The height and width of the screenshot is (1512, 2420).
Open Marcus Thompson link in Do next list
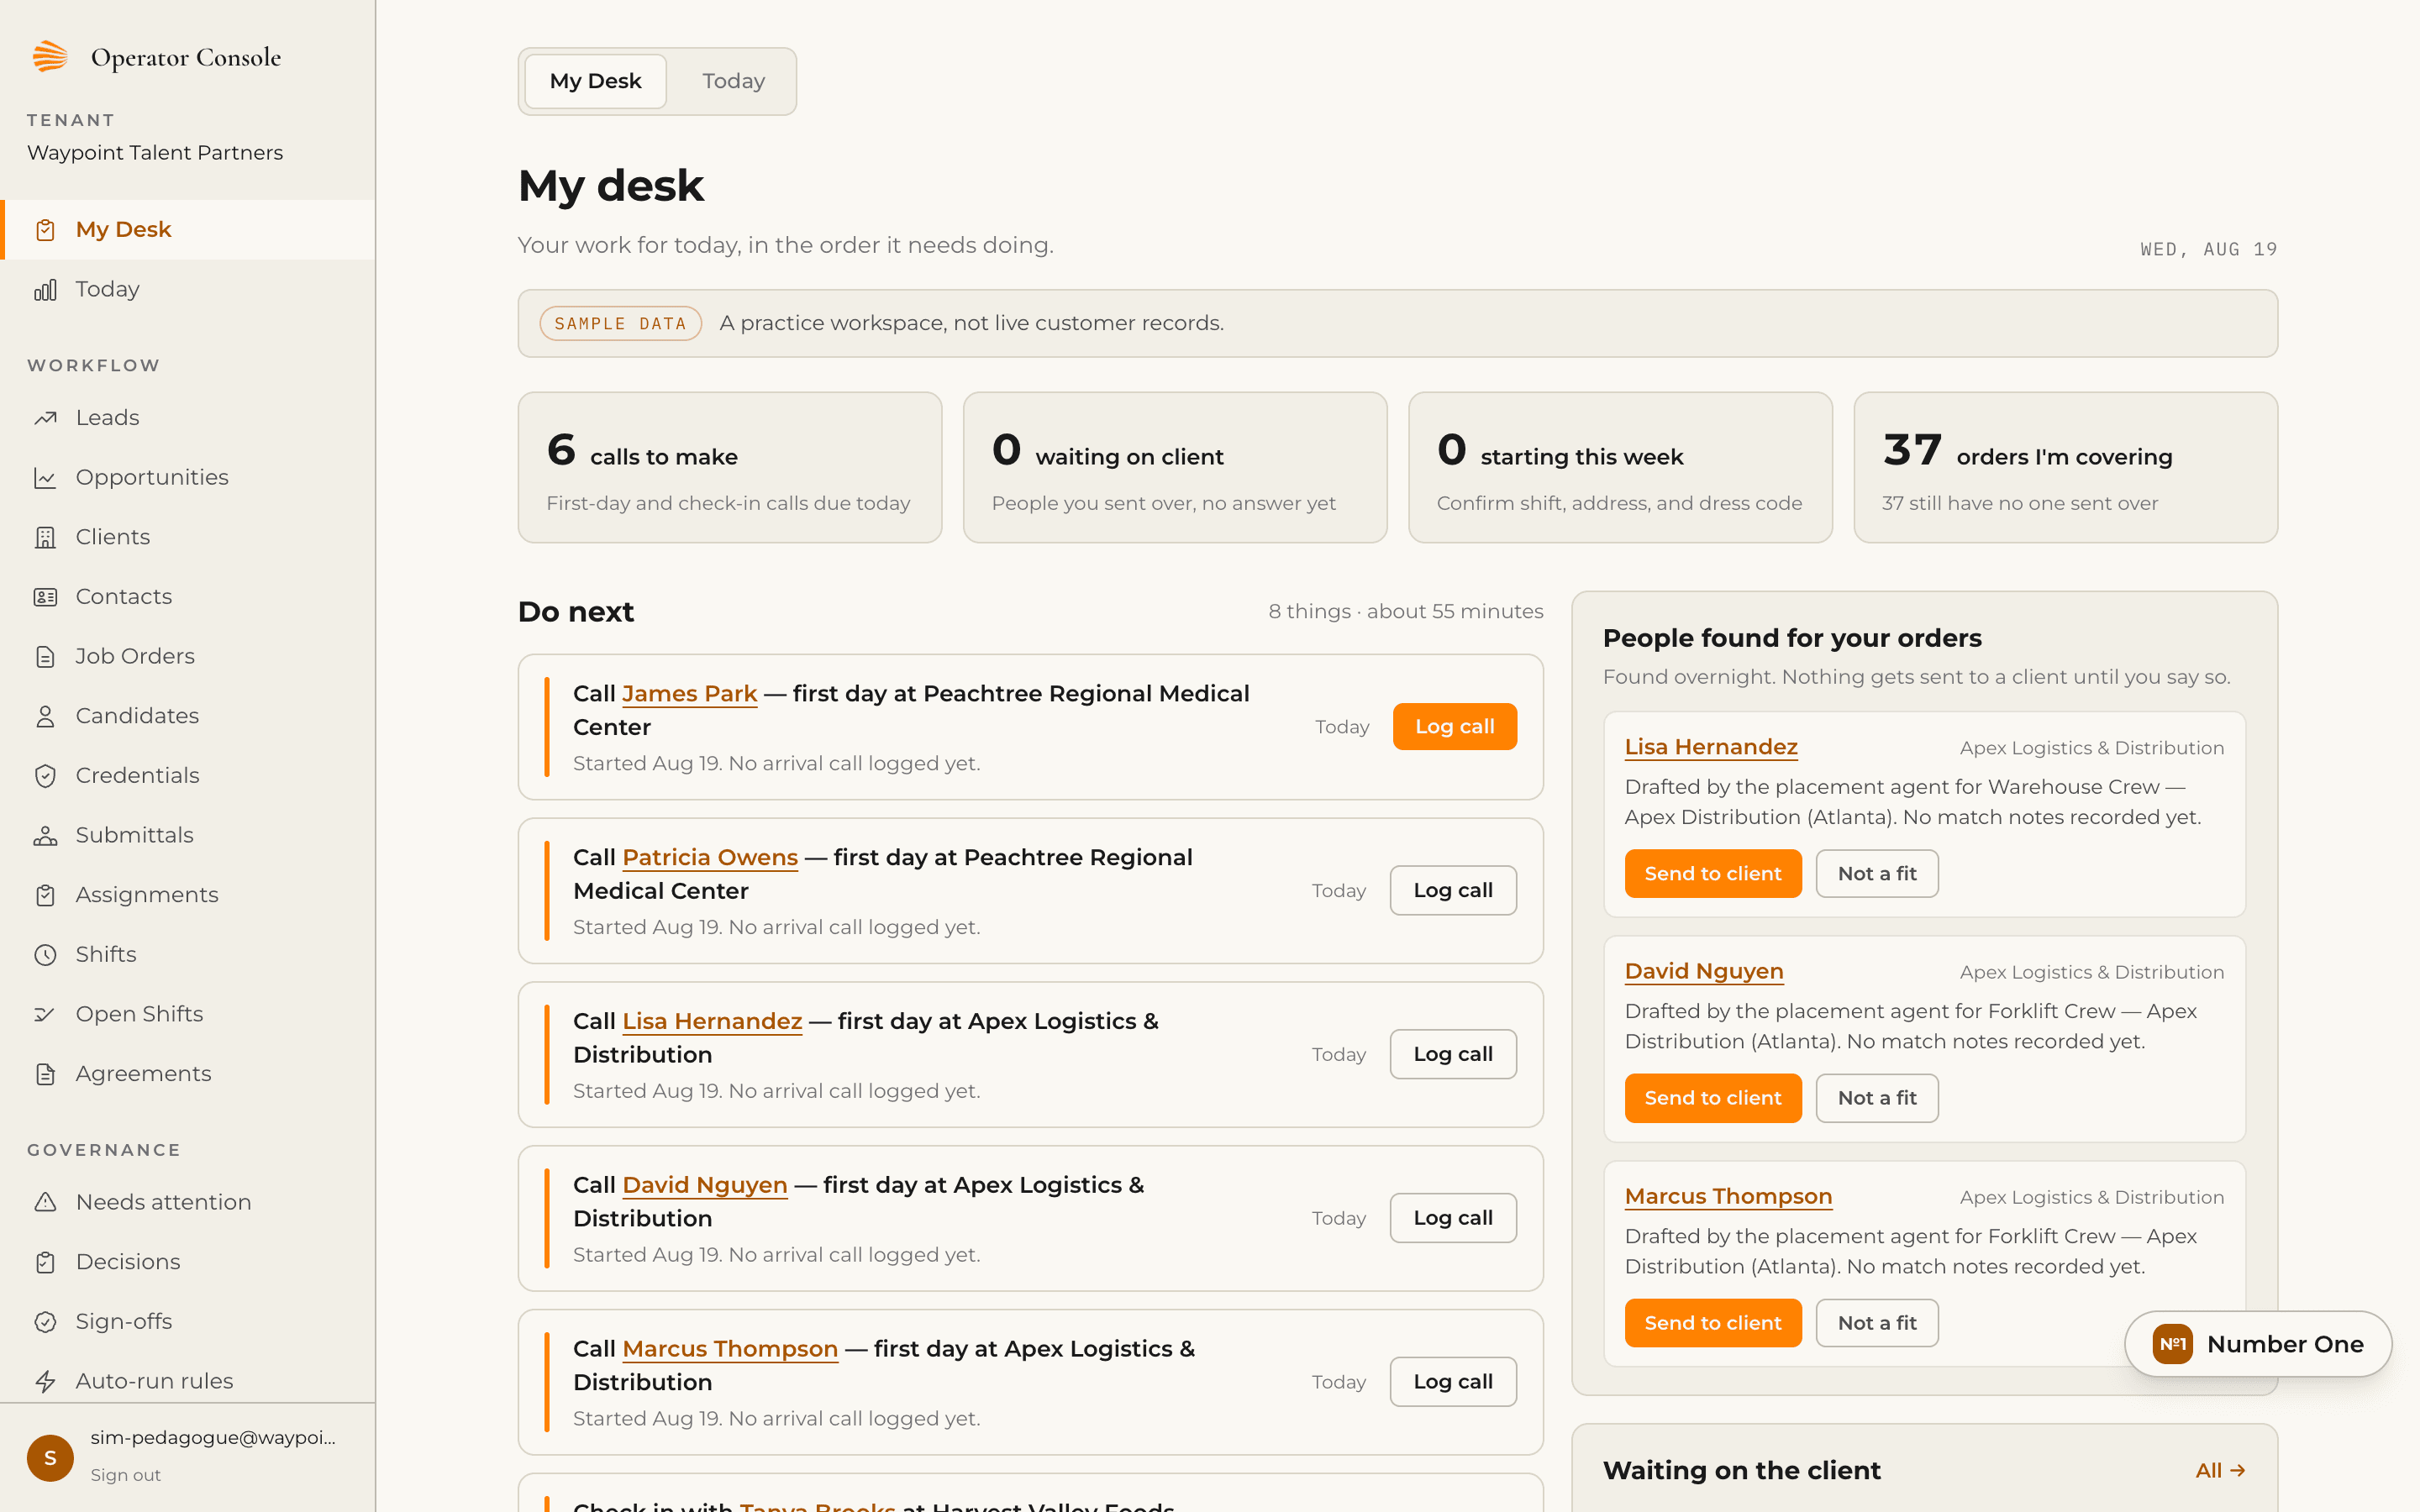coord(730,1349)
